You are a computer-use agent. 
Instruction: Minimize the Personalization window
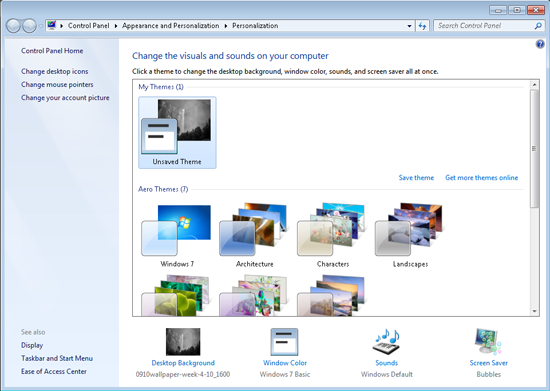coord(498,10)
